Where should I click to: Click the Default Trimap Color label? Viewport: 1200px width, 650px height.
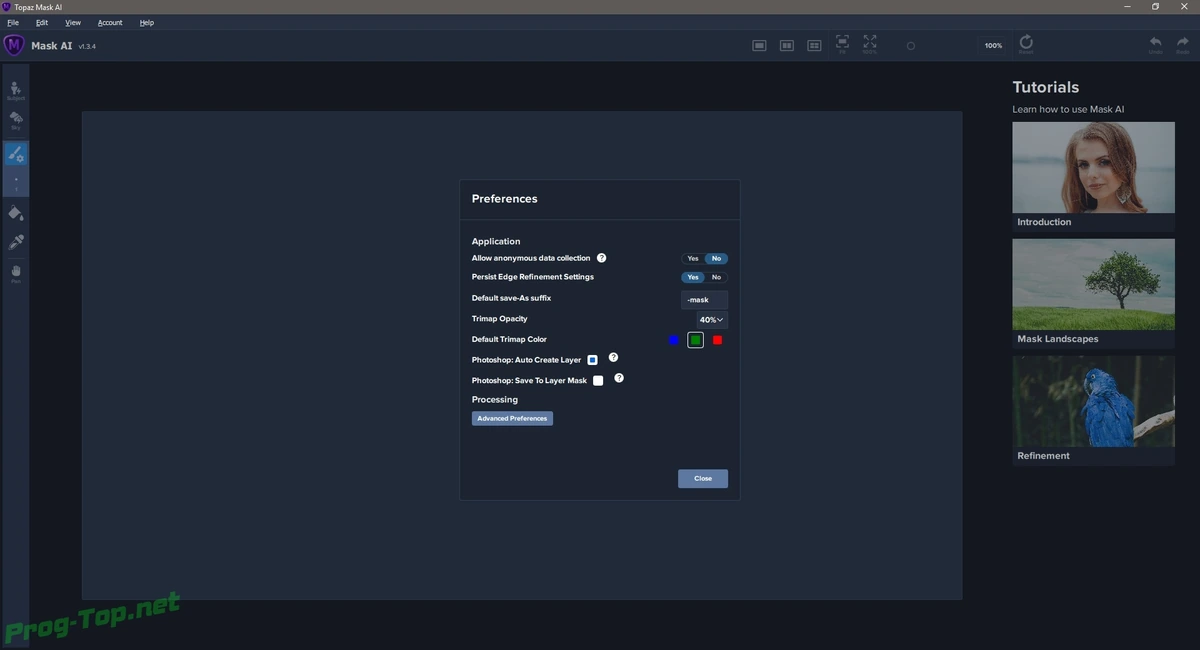[x=510, y=340]
